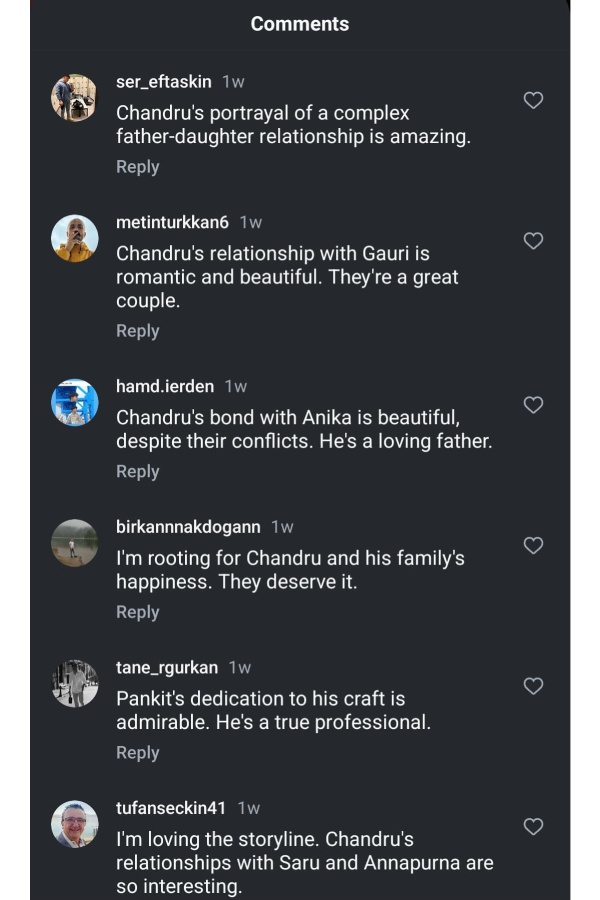Like hamd.ierden's comment with the heart icon
600x900 pixels.
click(533, 405)
